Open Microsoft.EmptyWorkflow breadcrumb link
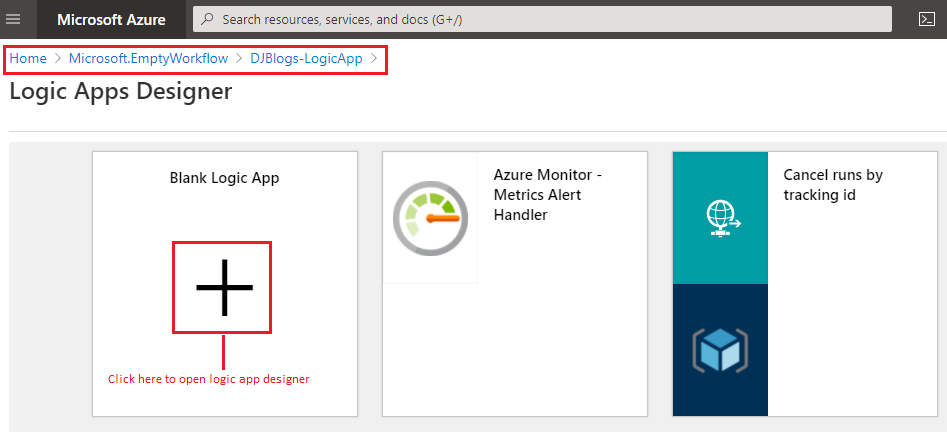947x432 pixels. point(149,59)
